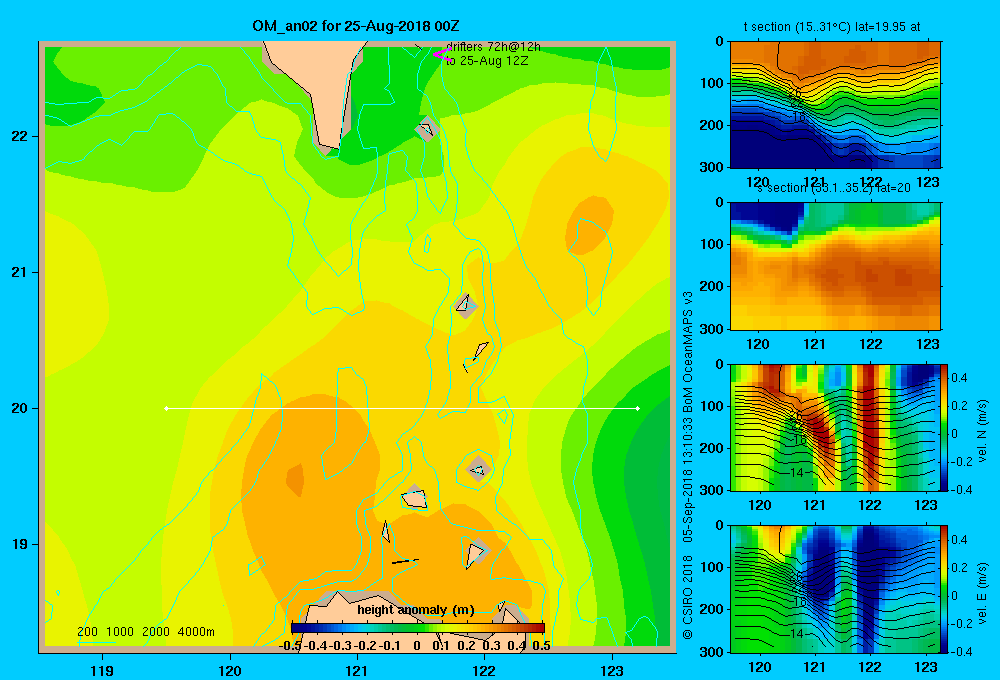Click latitude label '21' on main map
Screen dimensions: 1000x680
click(x=19, y=272)
